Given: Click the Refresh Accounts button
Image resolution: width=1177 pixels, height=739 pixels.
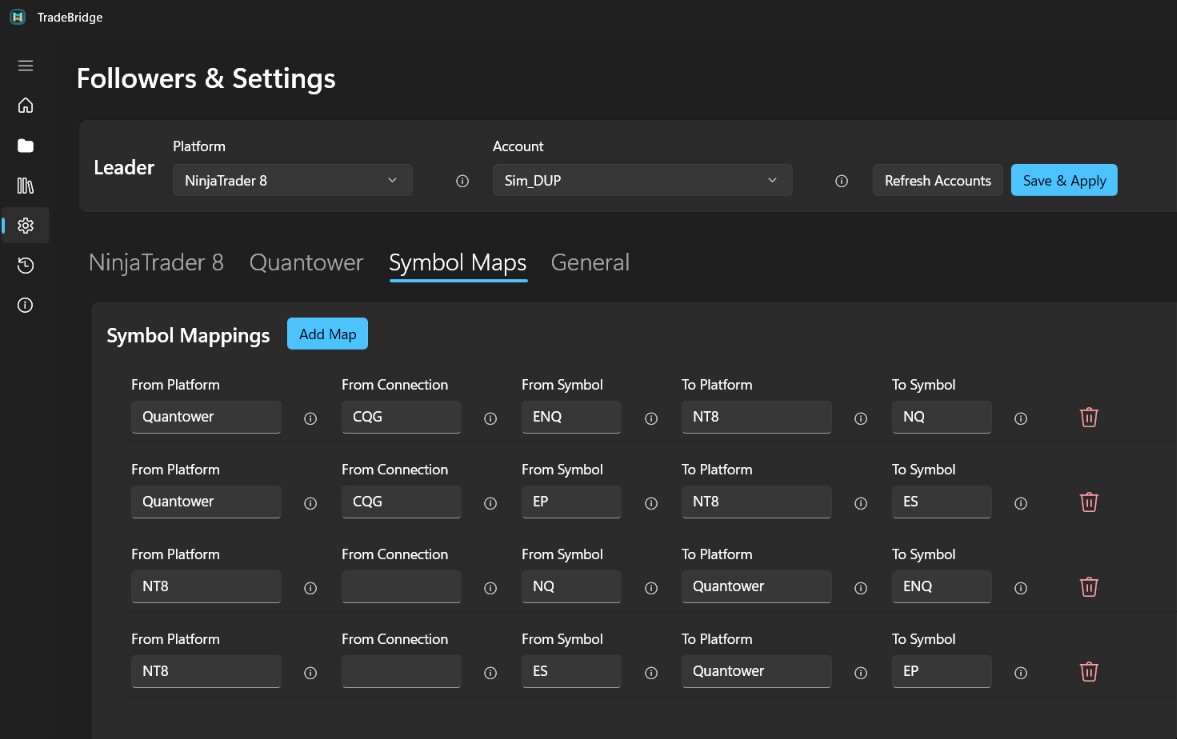Looking at the screenshot, I should (938, 180).
